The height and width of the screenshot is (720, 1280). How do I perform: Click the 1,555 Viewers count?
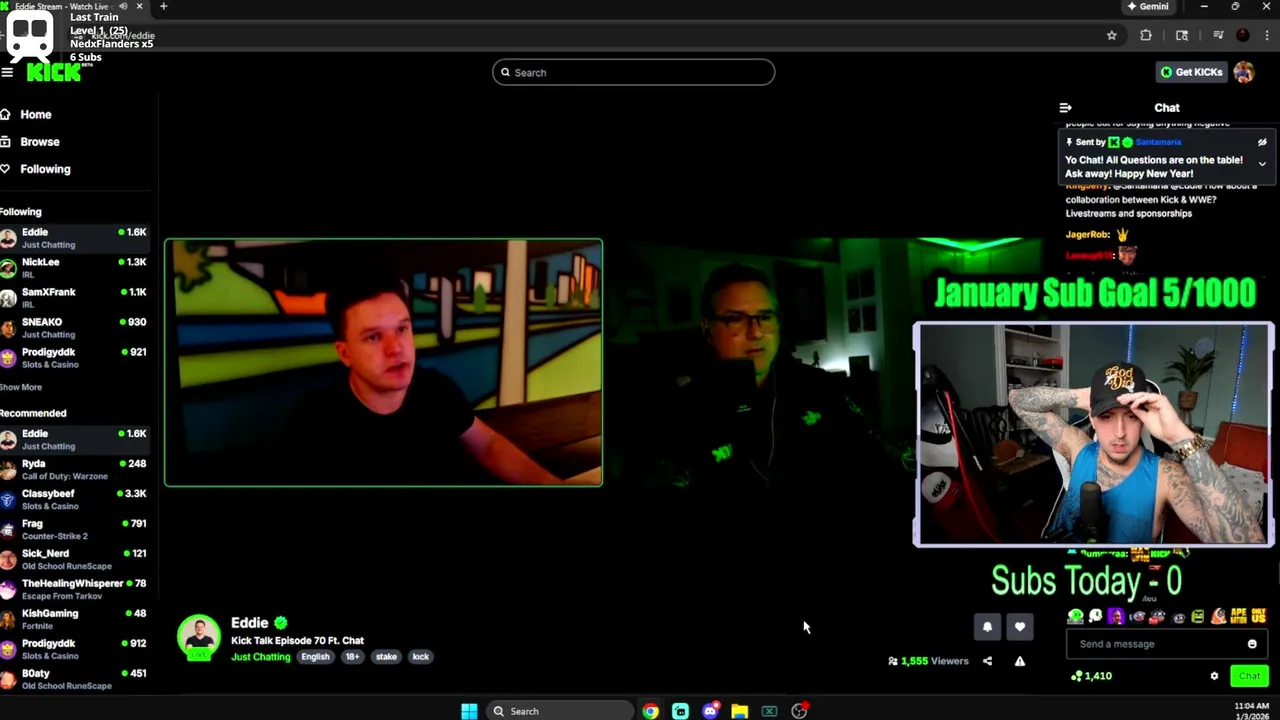tap(928, 661)
